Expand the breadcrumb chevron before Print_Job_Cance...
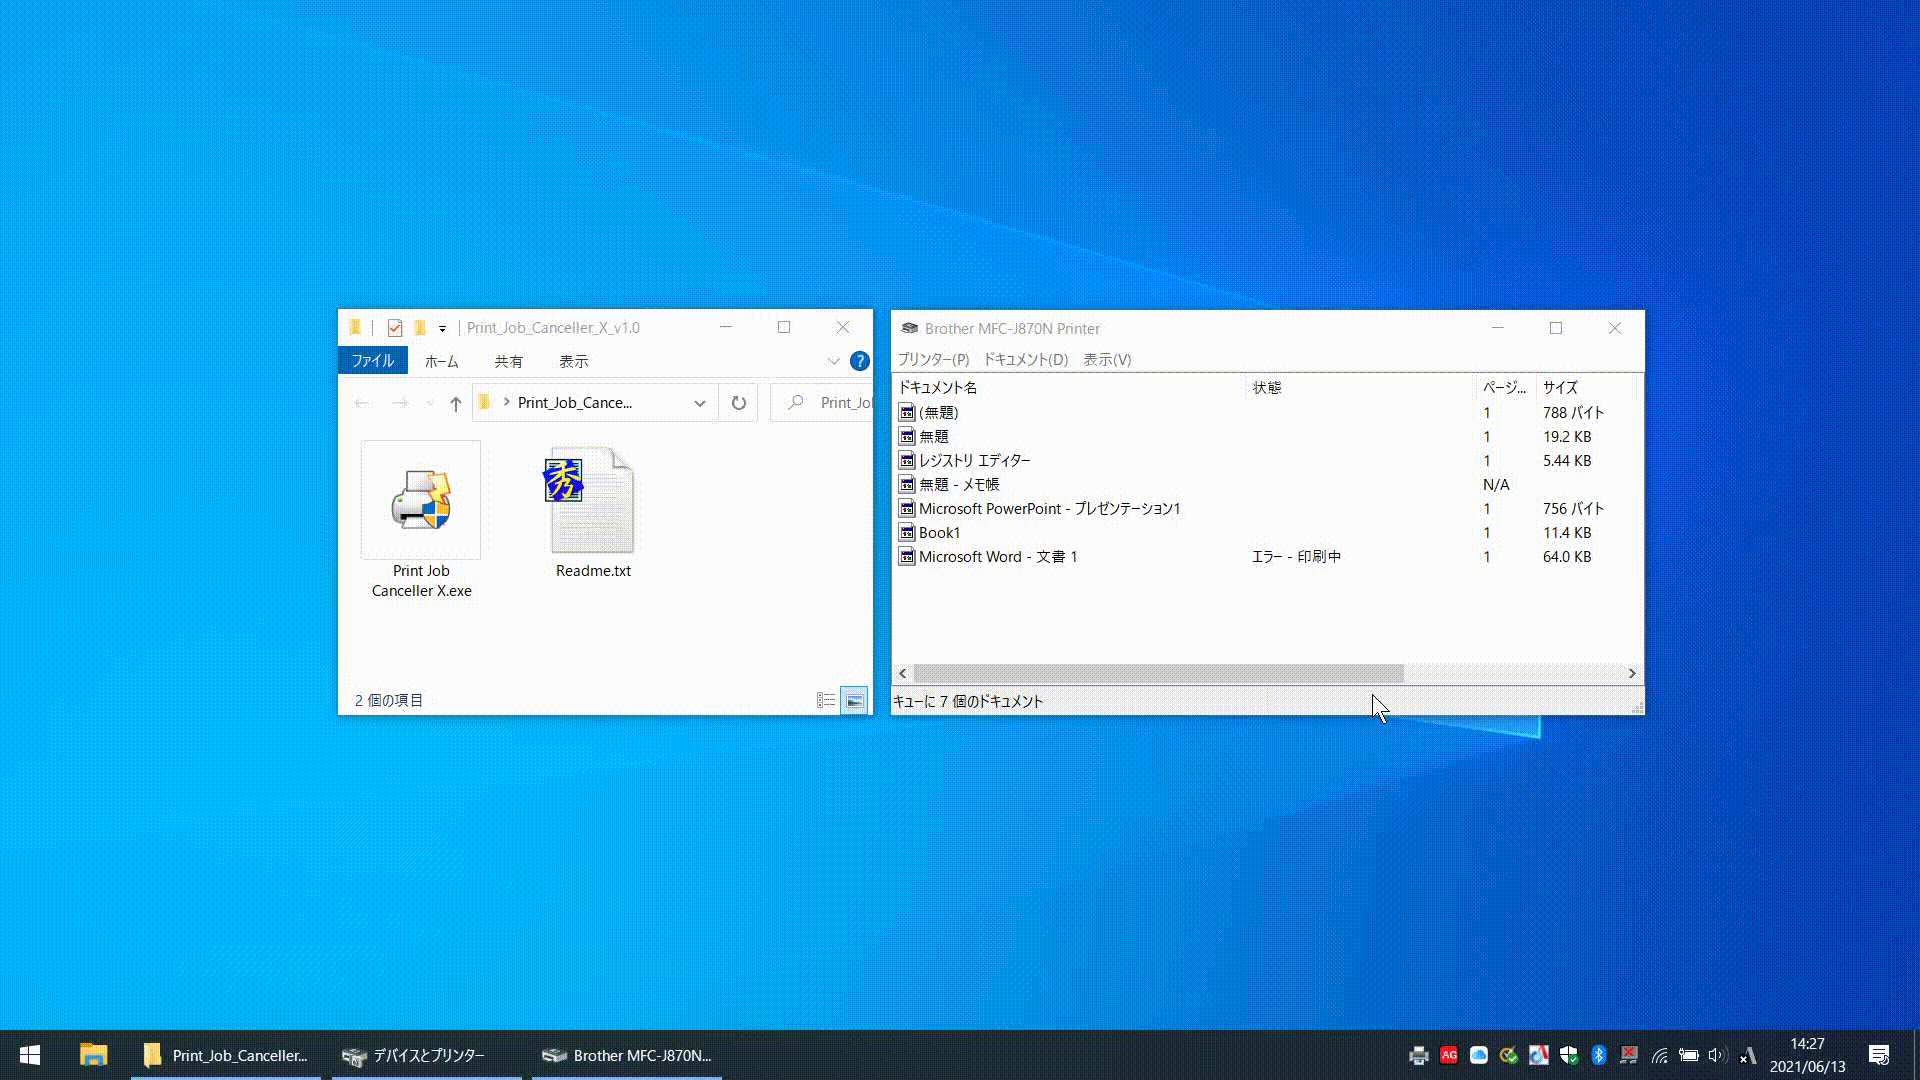 507,403
